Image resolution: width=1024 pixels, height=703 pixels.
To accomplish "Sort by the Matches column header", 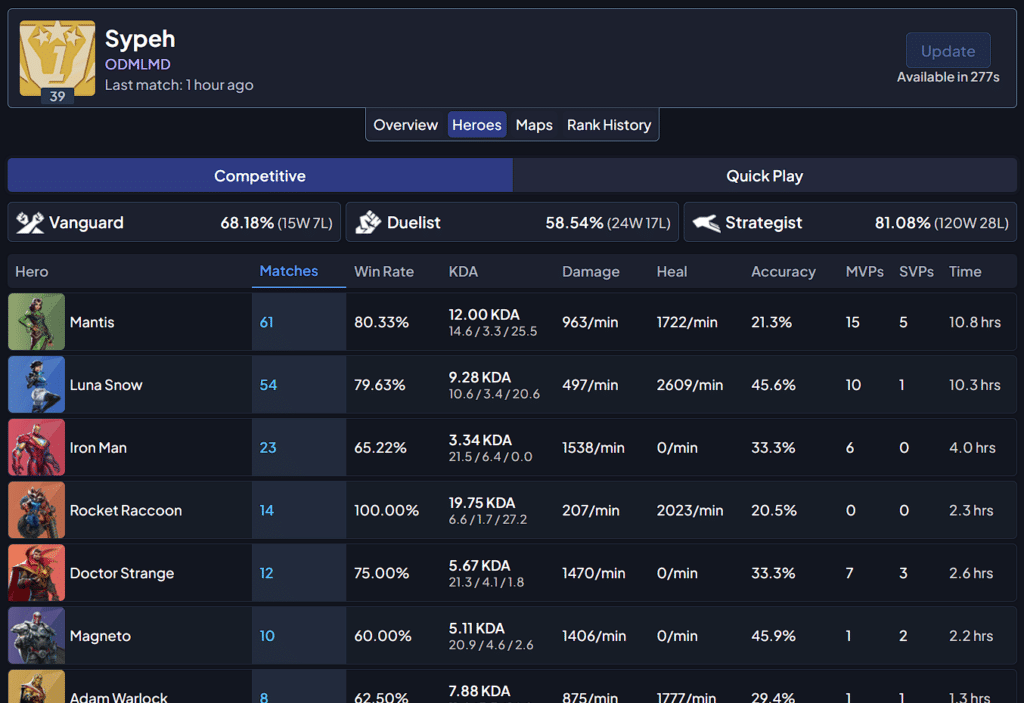I will tap(289, 270).
